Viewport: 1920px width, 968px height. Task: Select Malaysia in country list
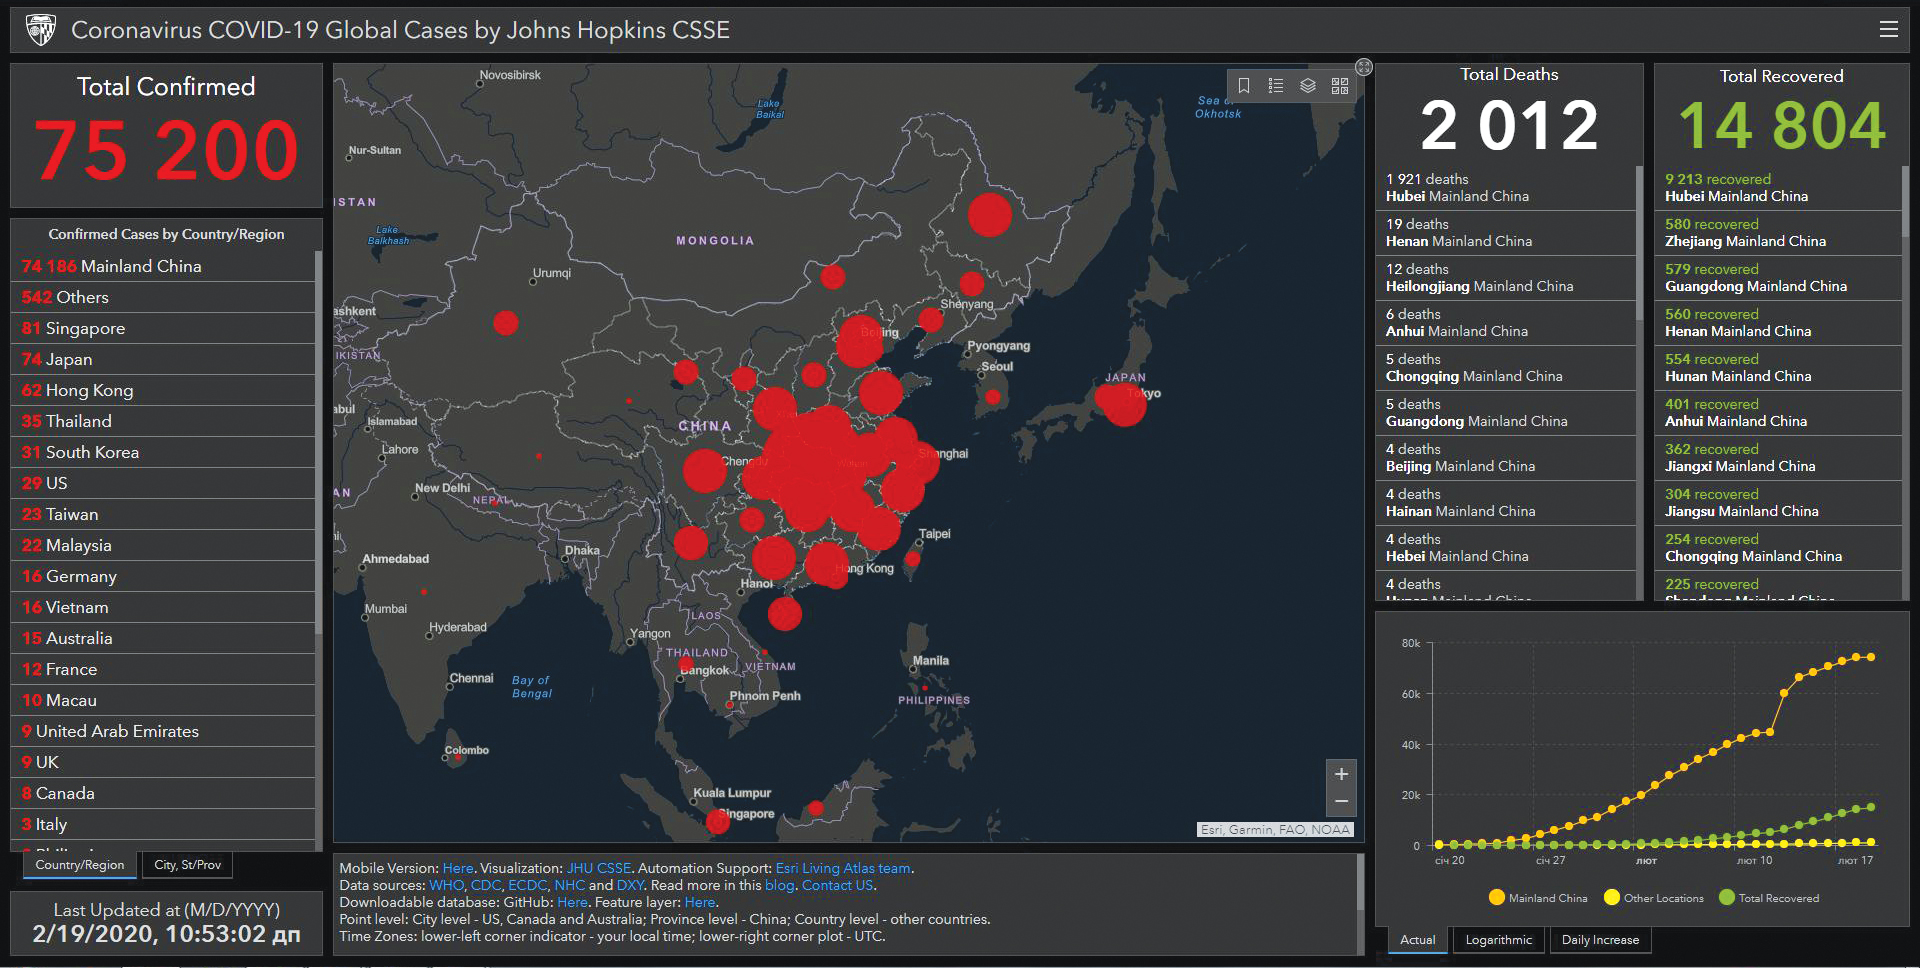pyautogui.click(x=164, y=545)
